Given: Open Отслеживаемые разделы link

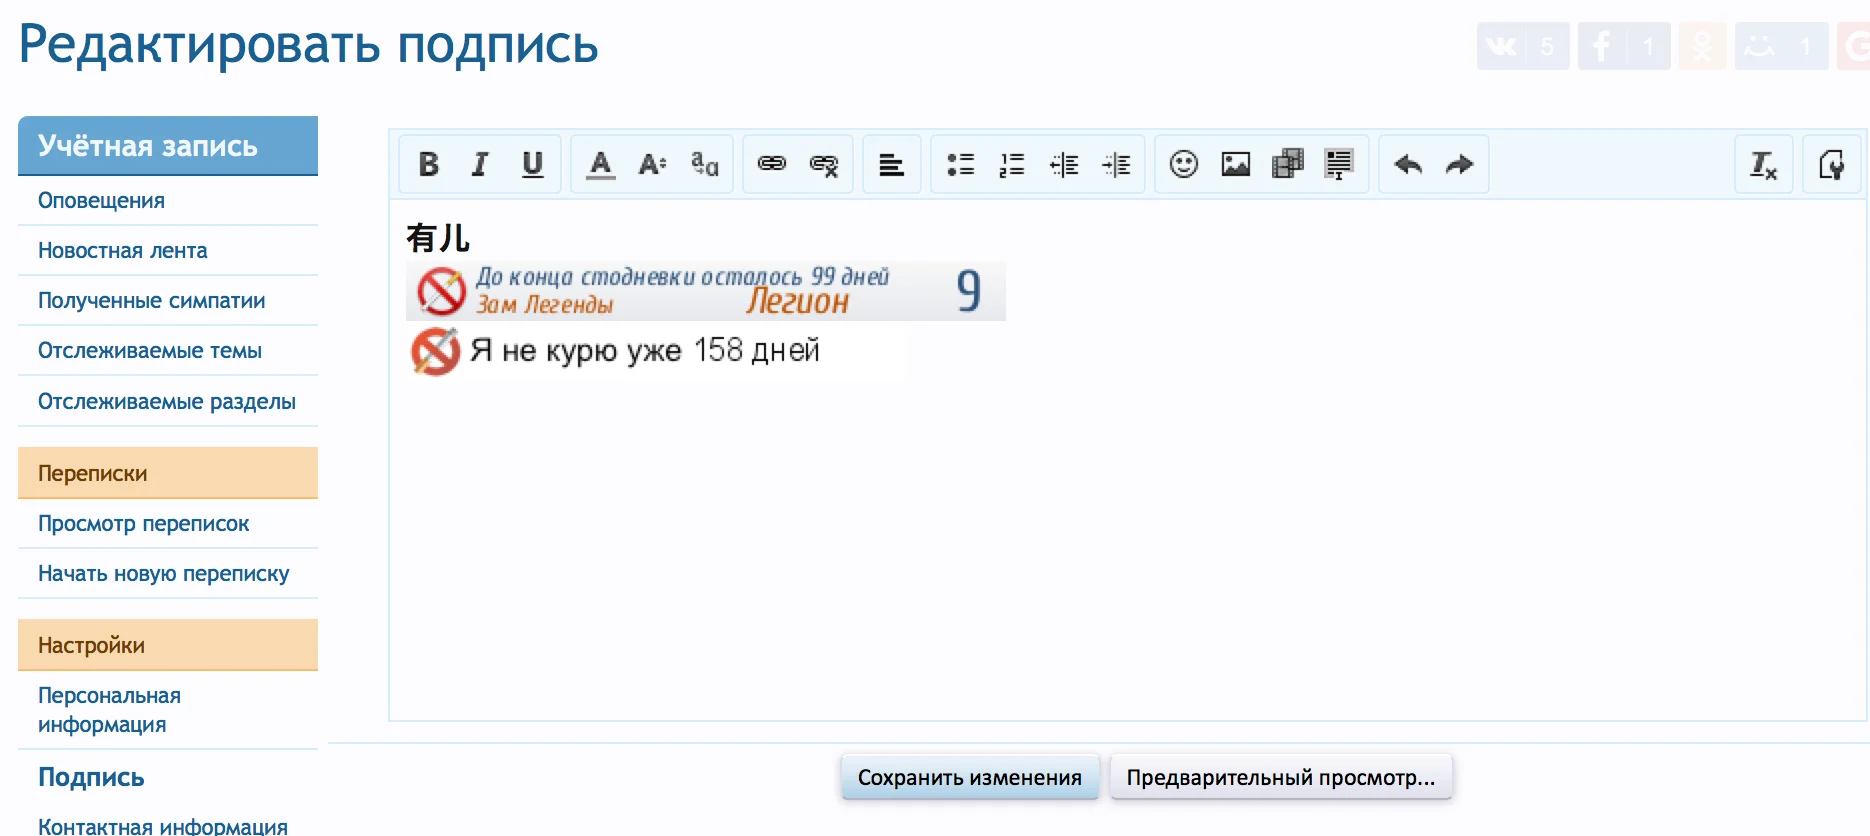Looking at the screenshot, I should (x=167, y=401).
